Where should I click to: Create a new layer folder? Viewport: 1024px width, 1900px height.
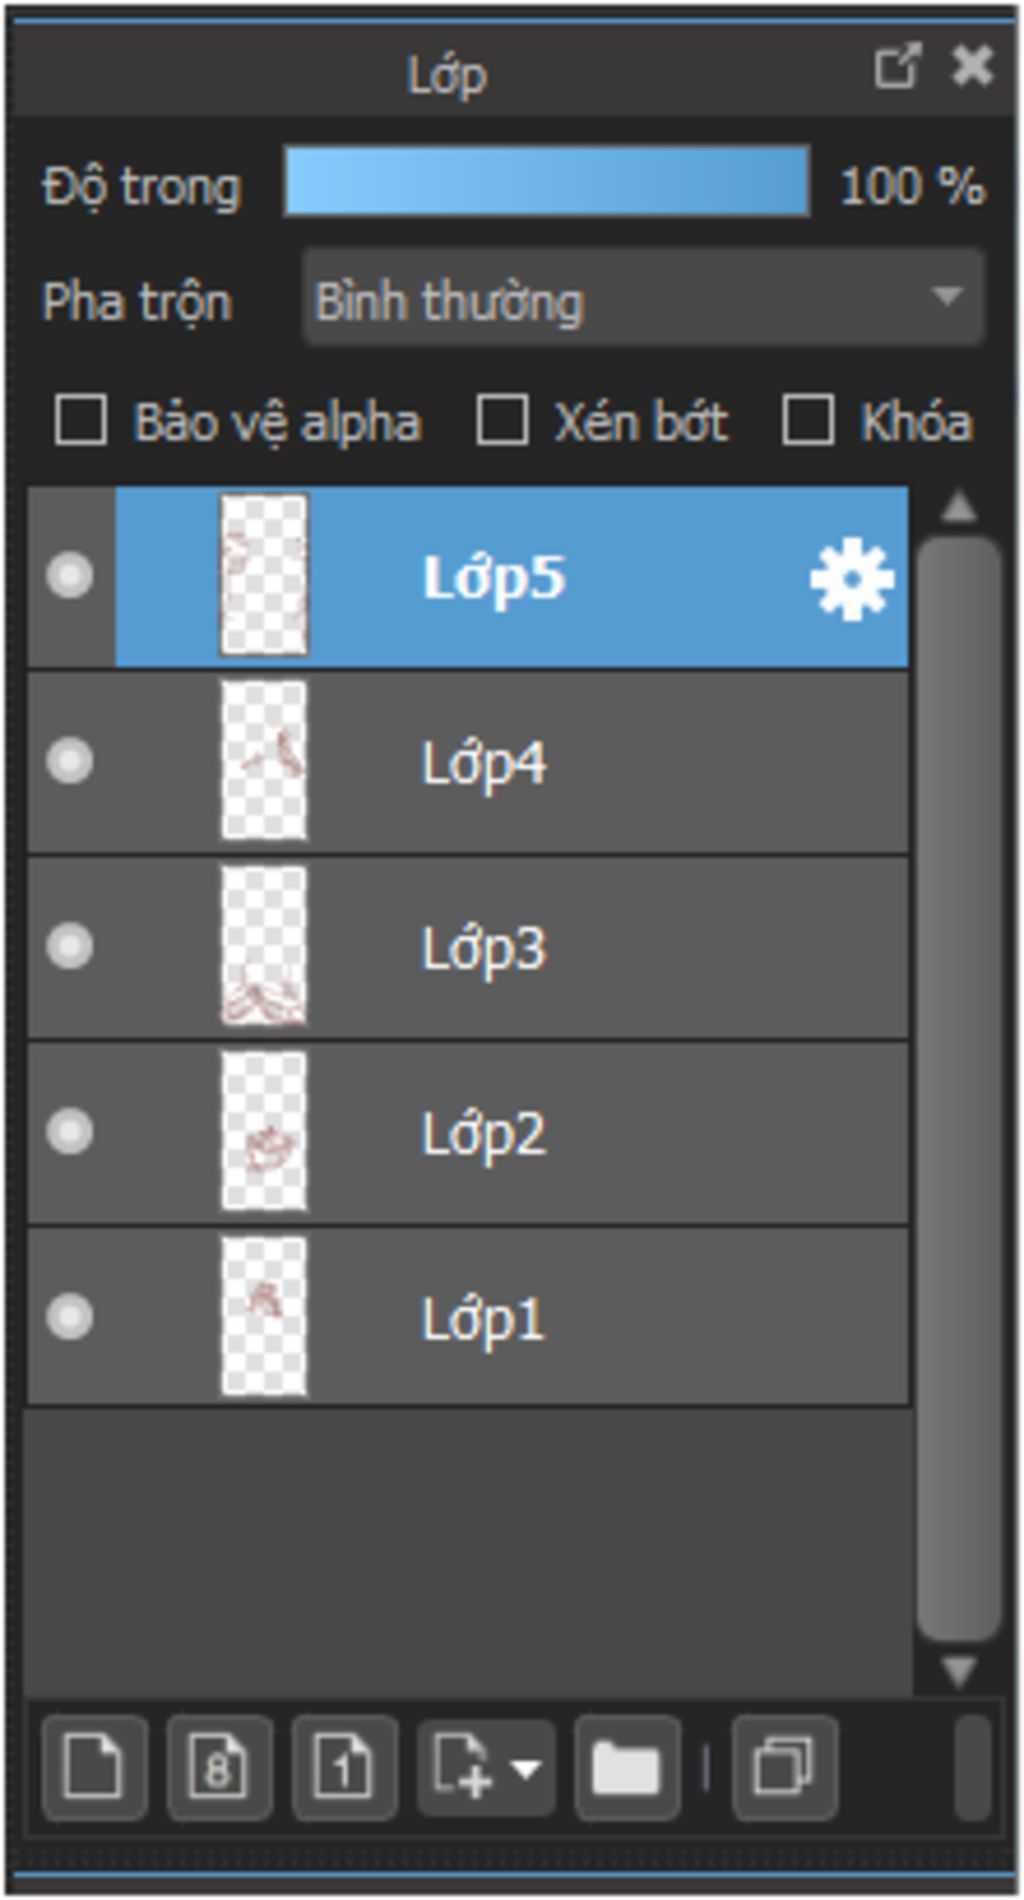[626, 1767]
